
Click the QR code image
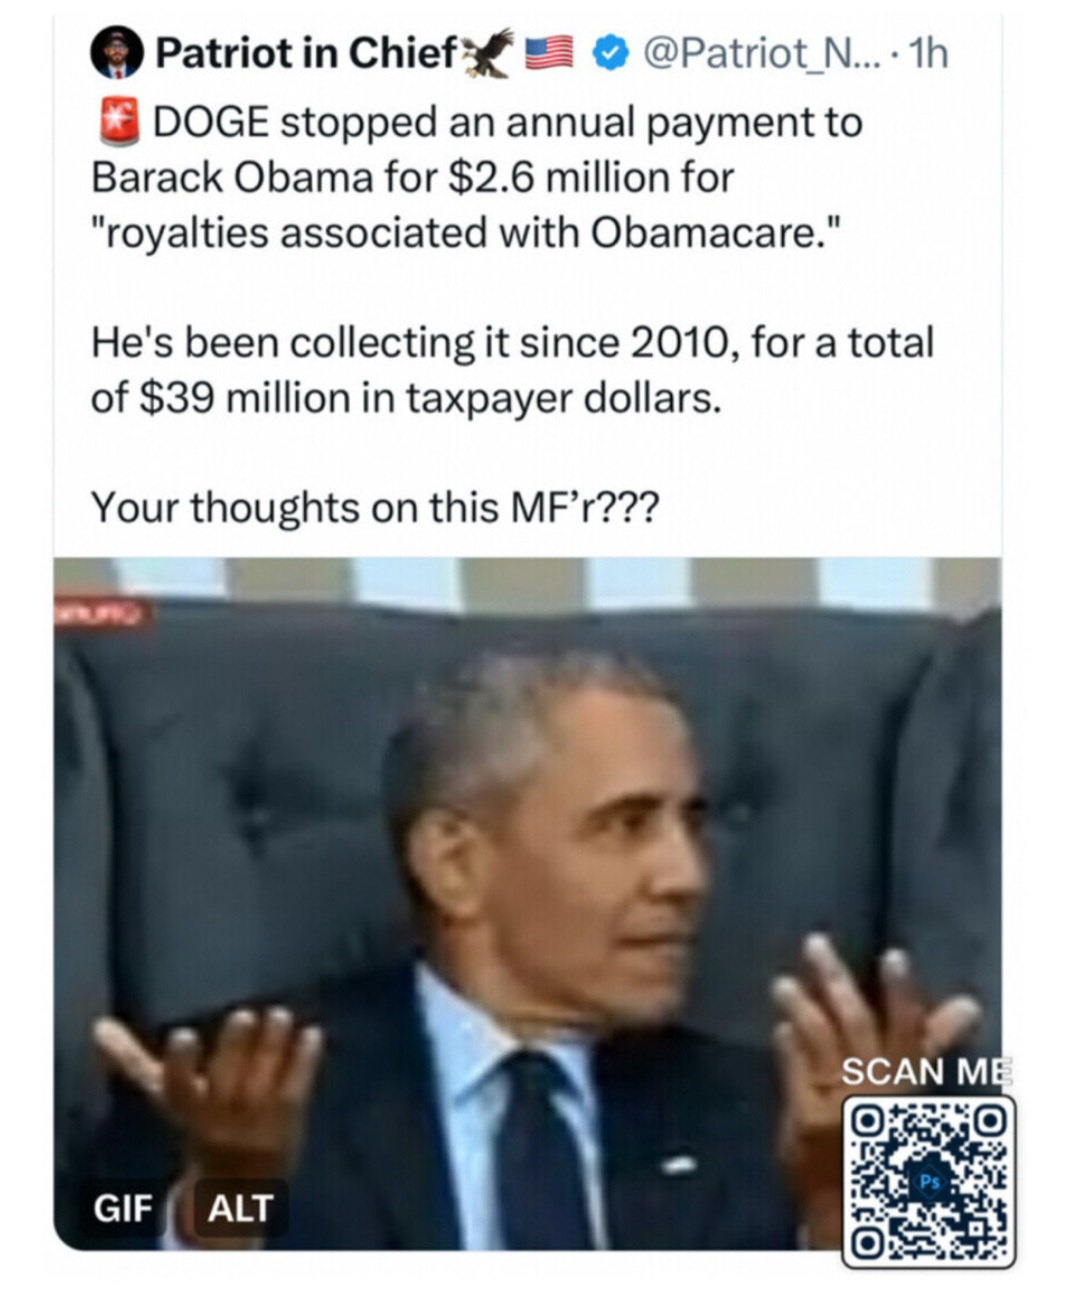tap(929, 1181)
